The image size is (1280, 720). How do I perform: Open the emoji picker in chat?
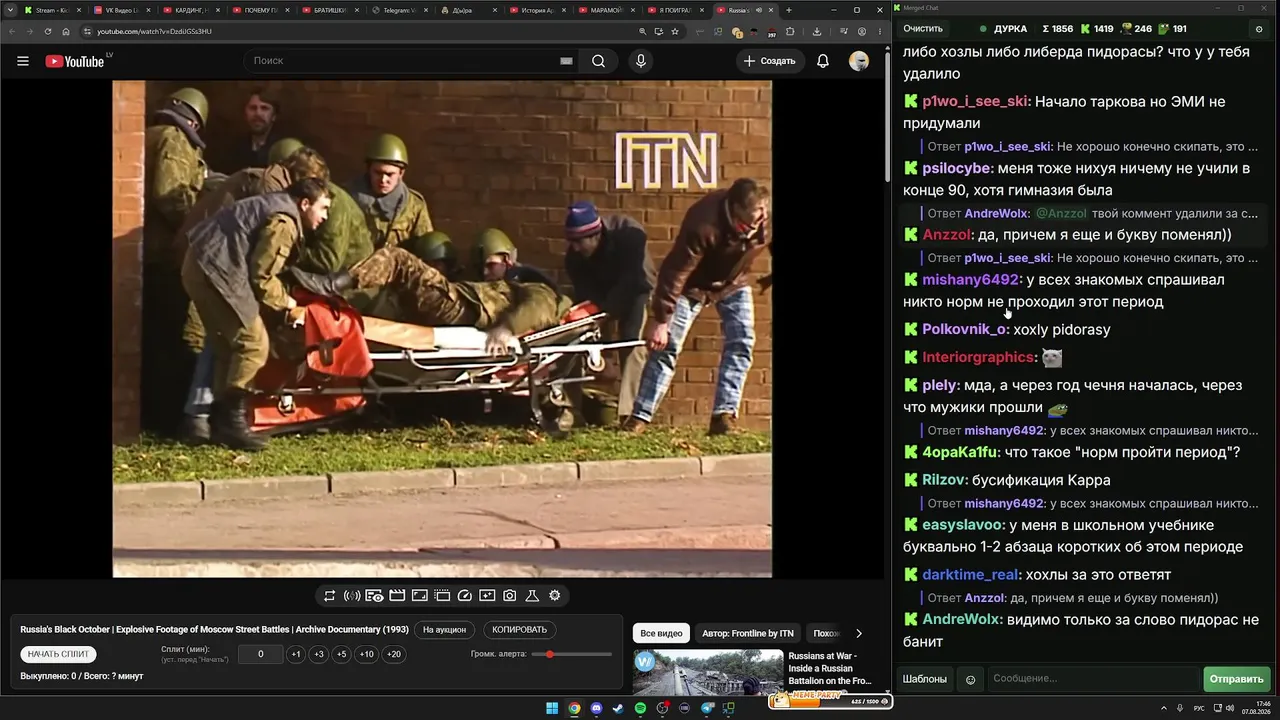click(970, 679)
